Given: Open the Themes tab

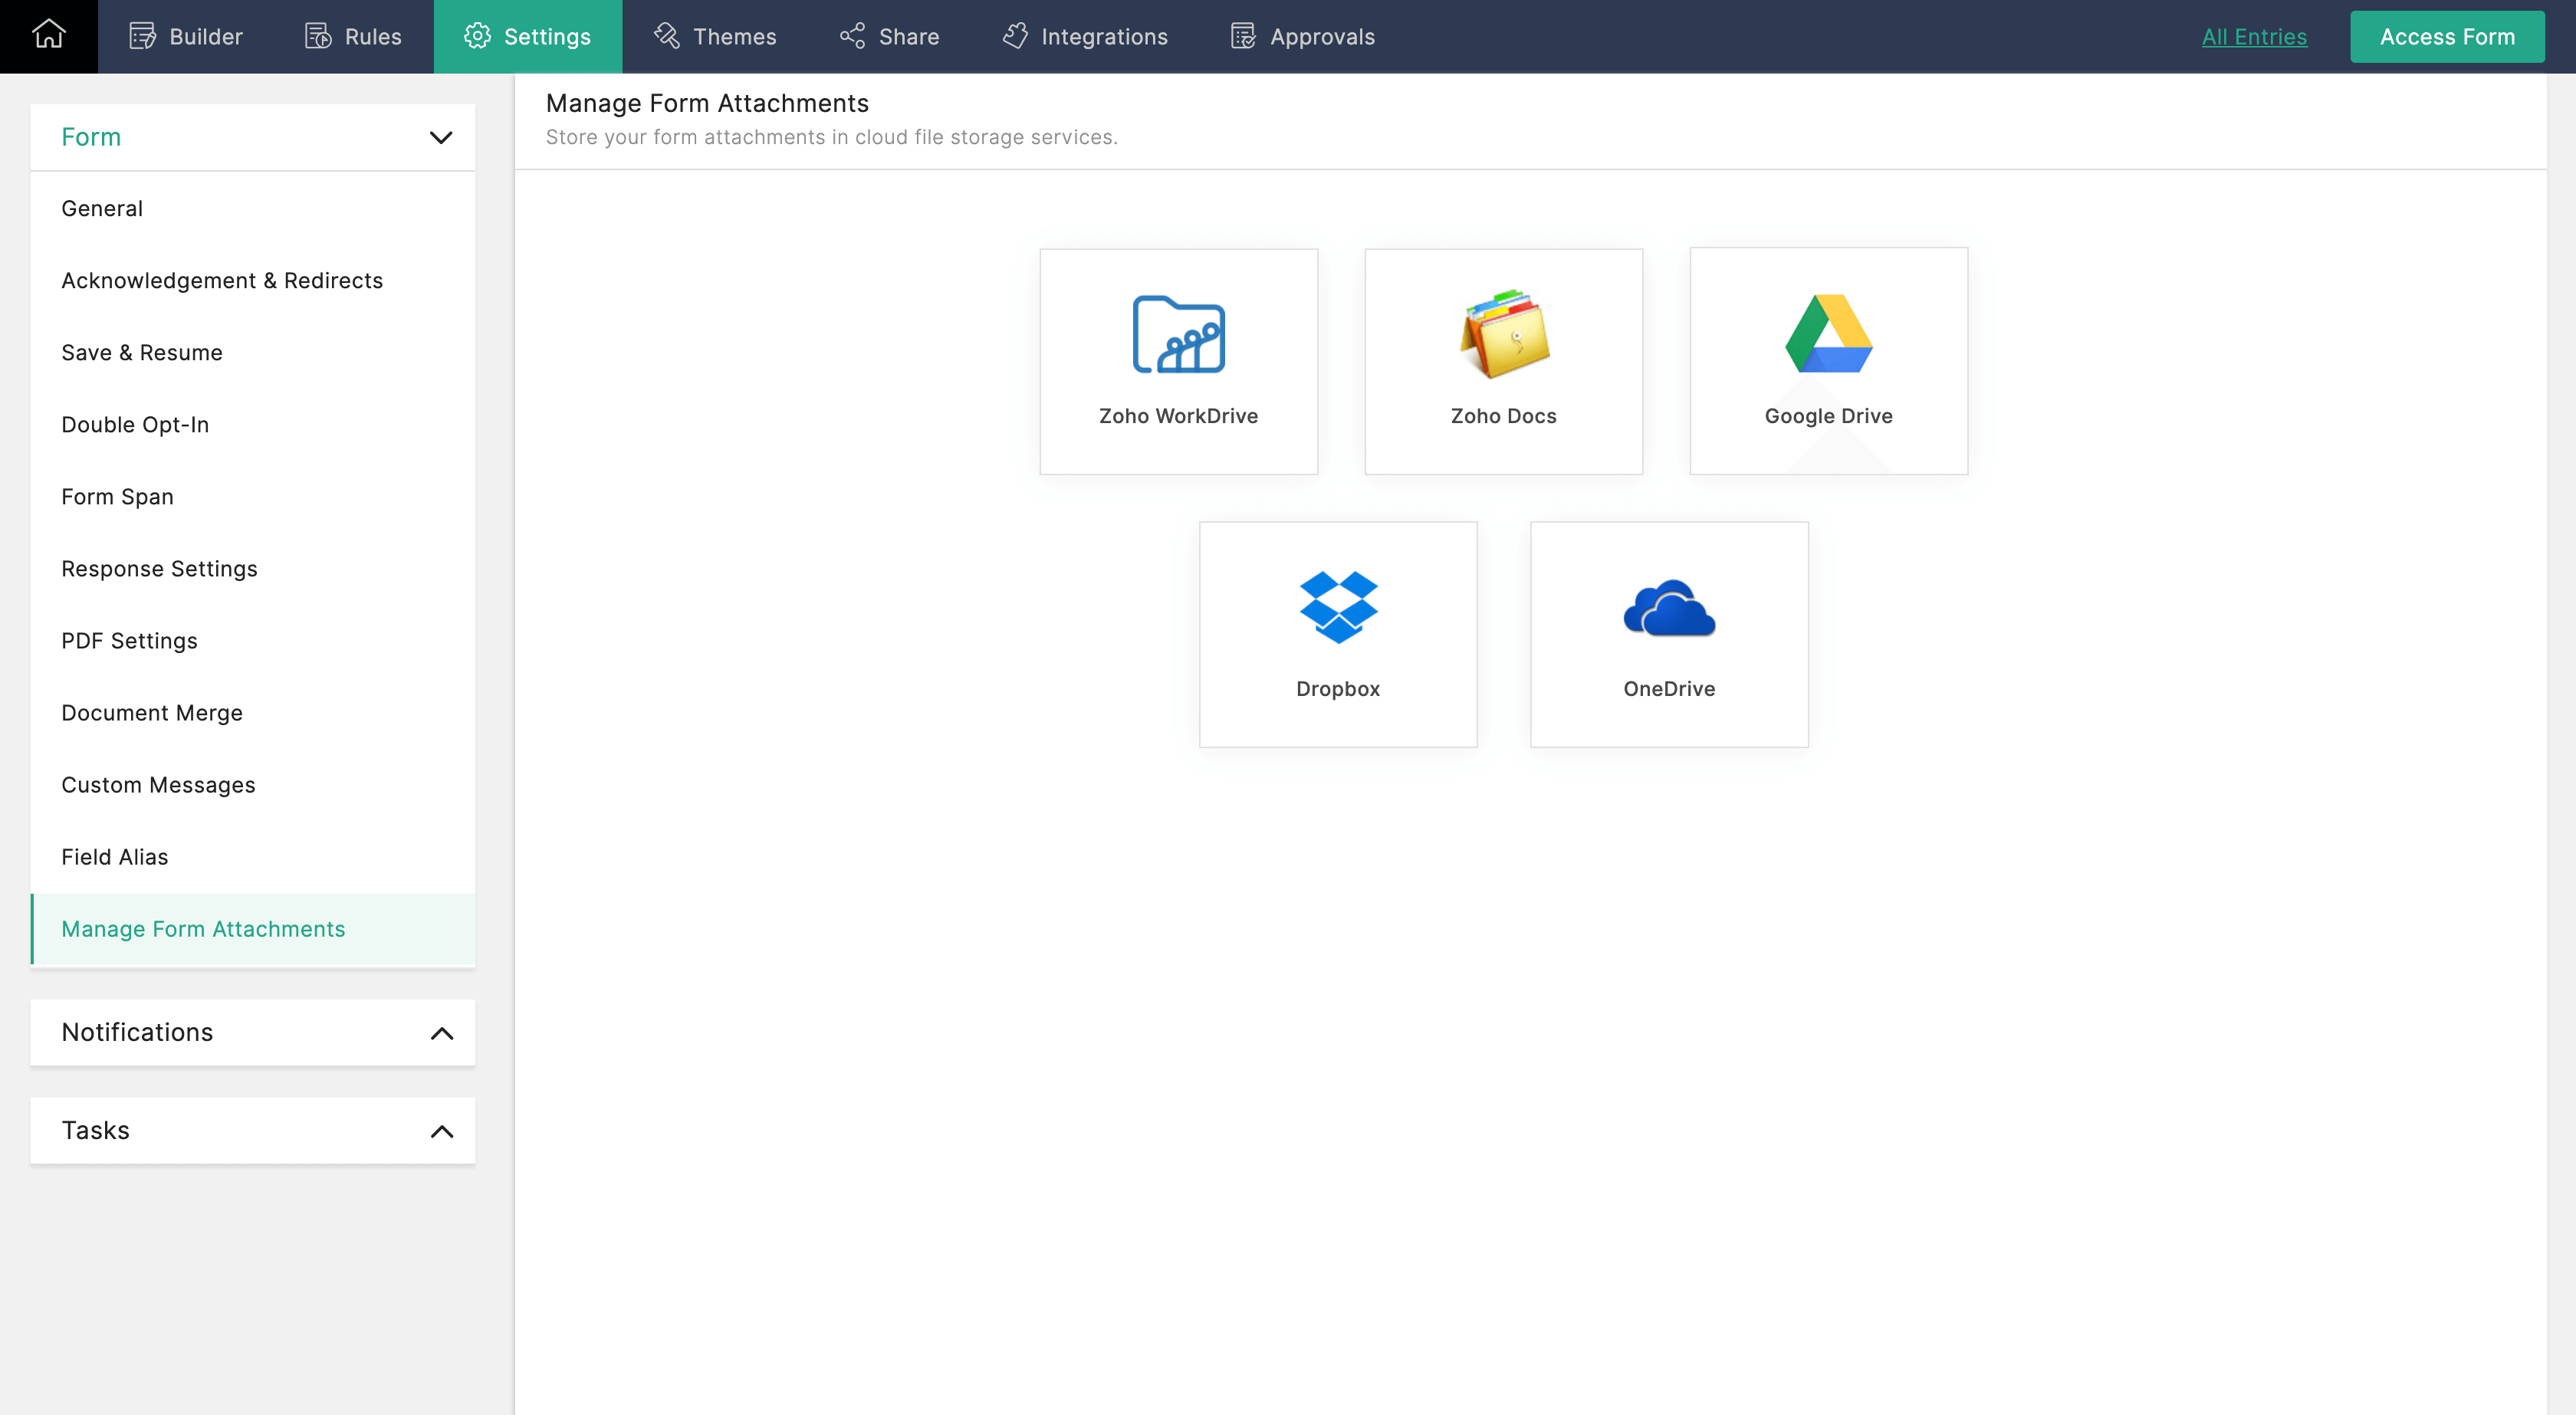Looking at the screenshot, I should pyautogui.click(x=715, y=37).
